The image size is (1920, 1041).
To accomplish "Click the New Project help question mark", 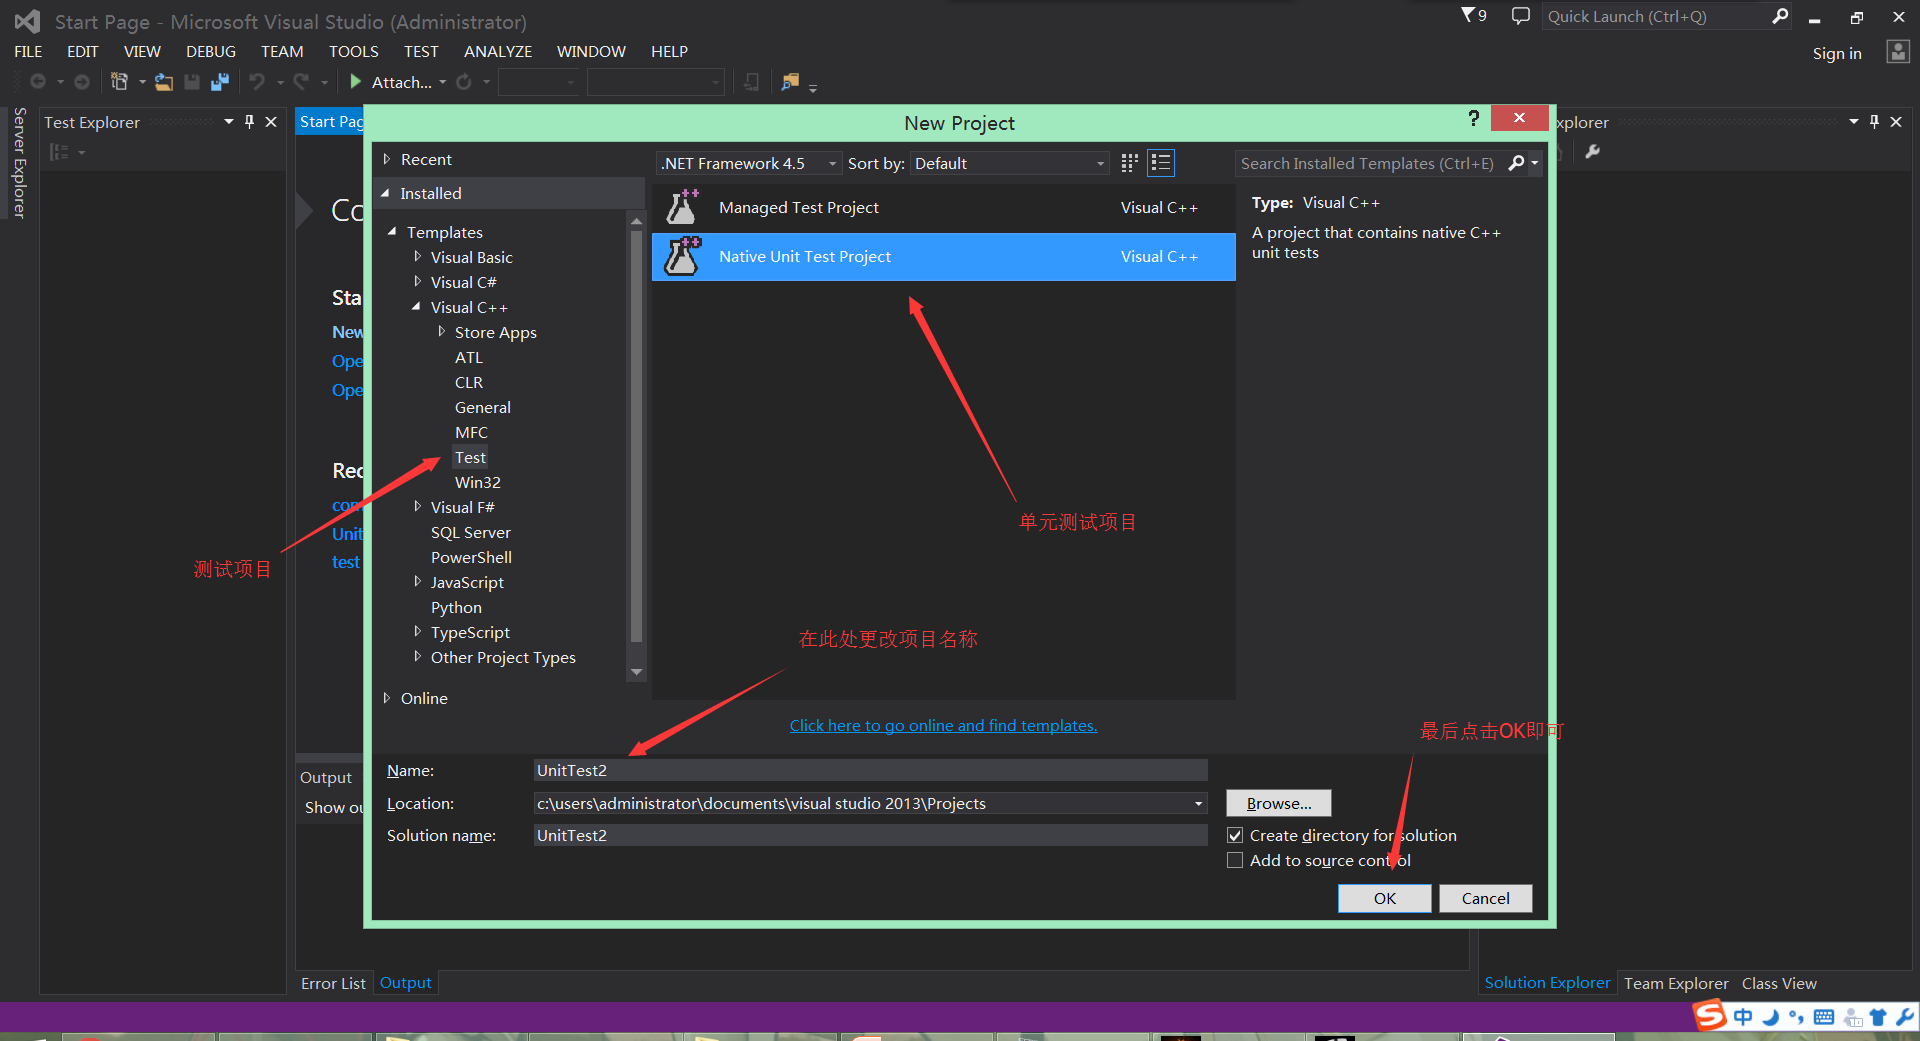I will 1473,119.
